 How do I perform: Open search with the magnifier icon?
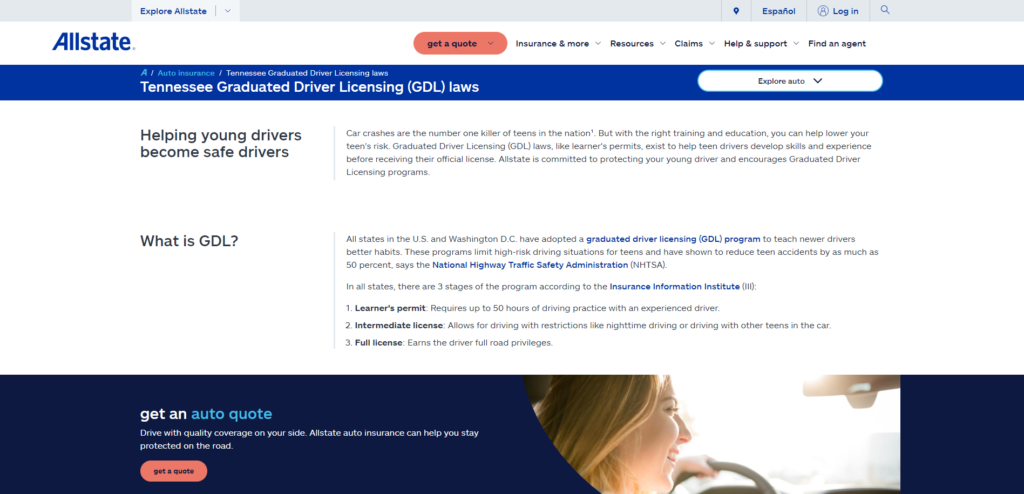click(x=884, y=10)
